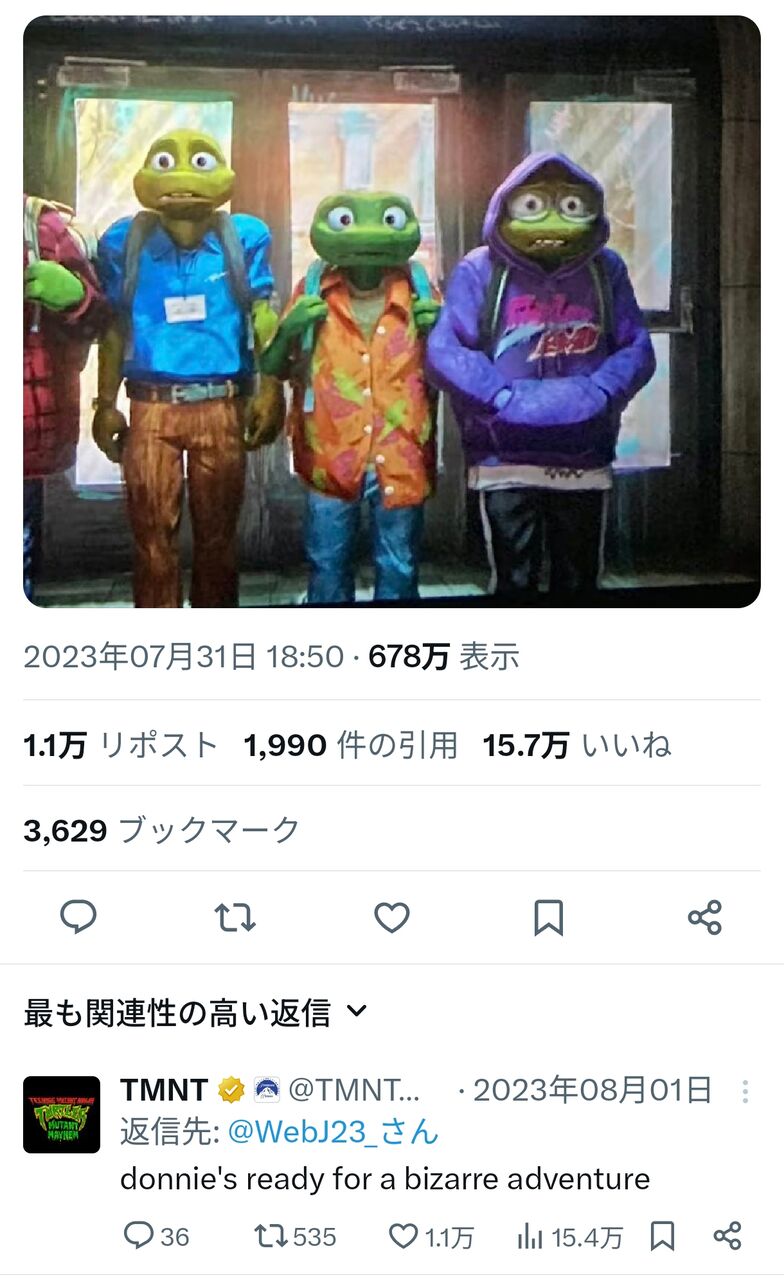
Task: Reply to TMNT's comment with 36 replies
Action: (x=156, y=1237)
